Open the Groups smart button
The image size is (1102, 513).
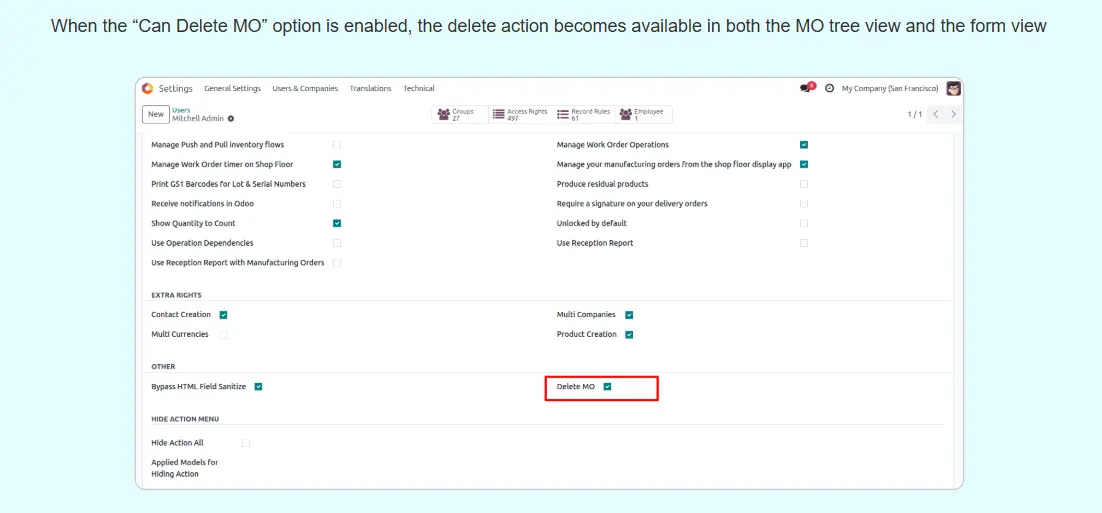(x=459, y=115)
